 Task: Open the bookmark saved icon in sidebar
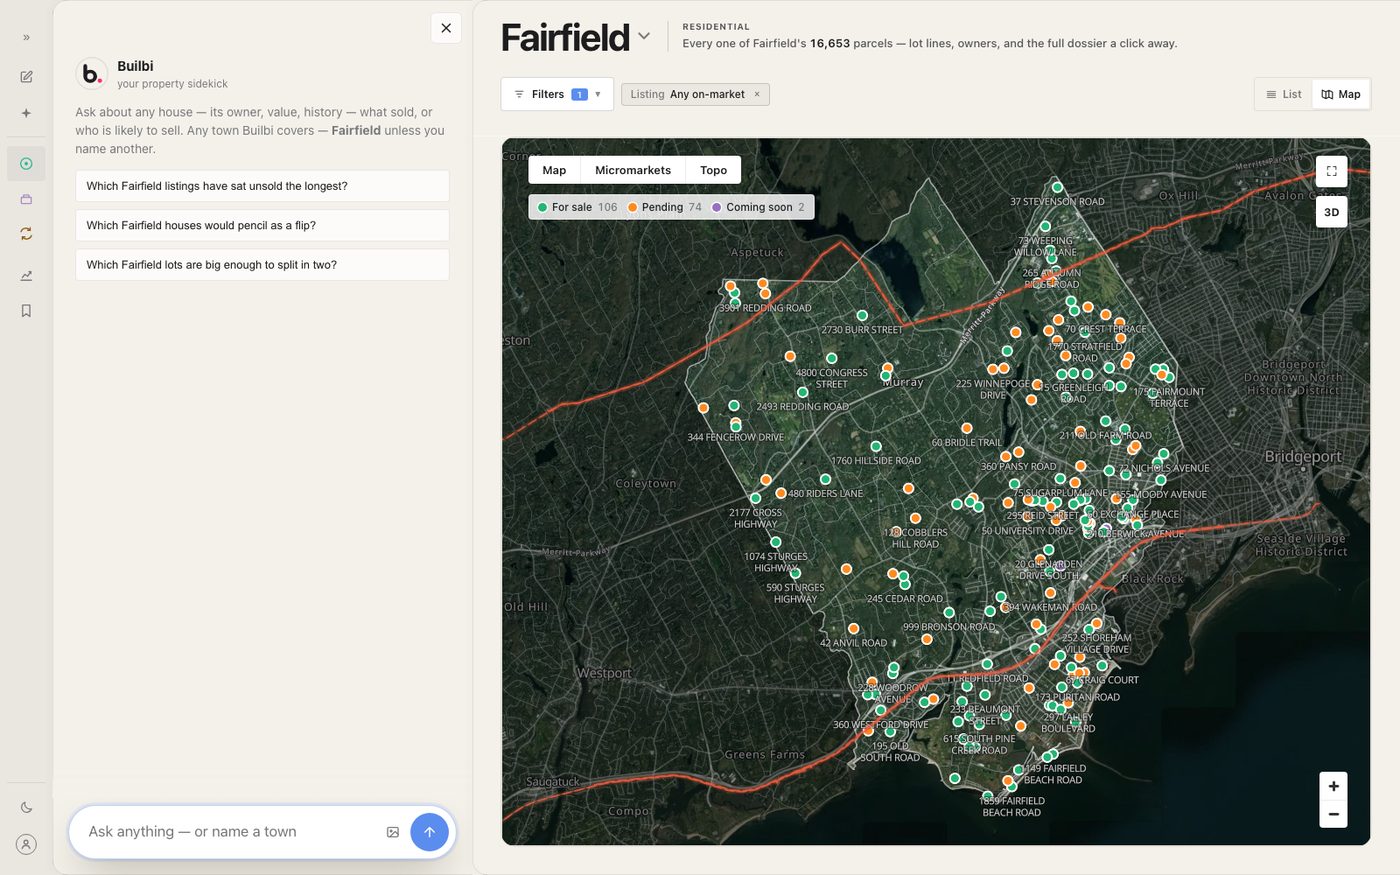pyautogui.click(x=26, y=311)
